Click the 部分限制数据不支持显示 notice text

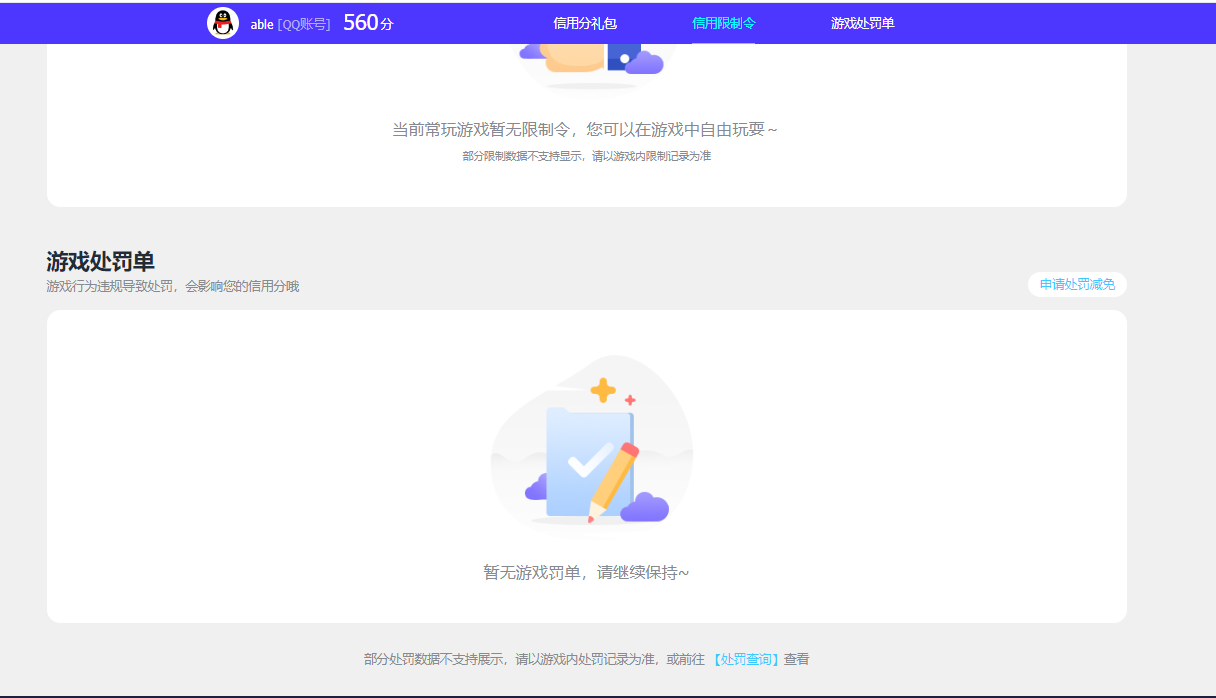click(589, 156)
